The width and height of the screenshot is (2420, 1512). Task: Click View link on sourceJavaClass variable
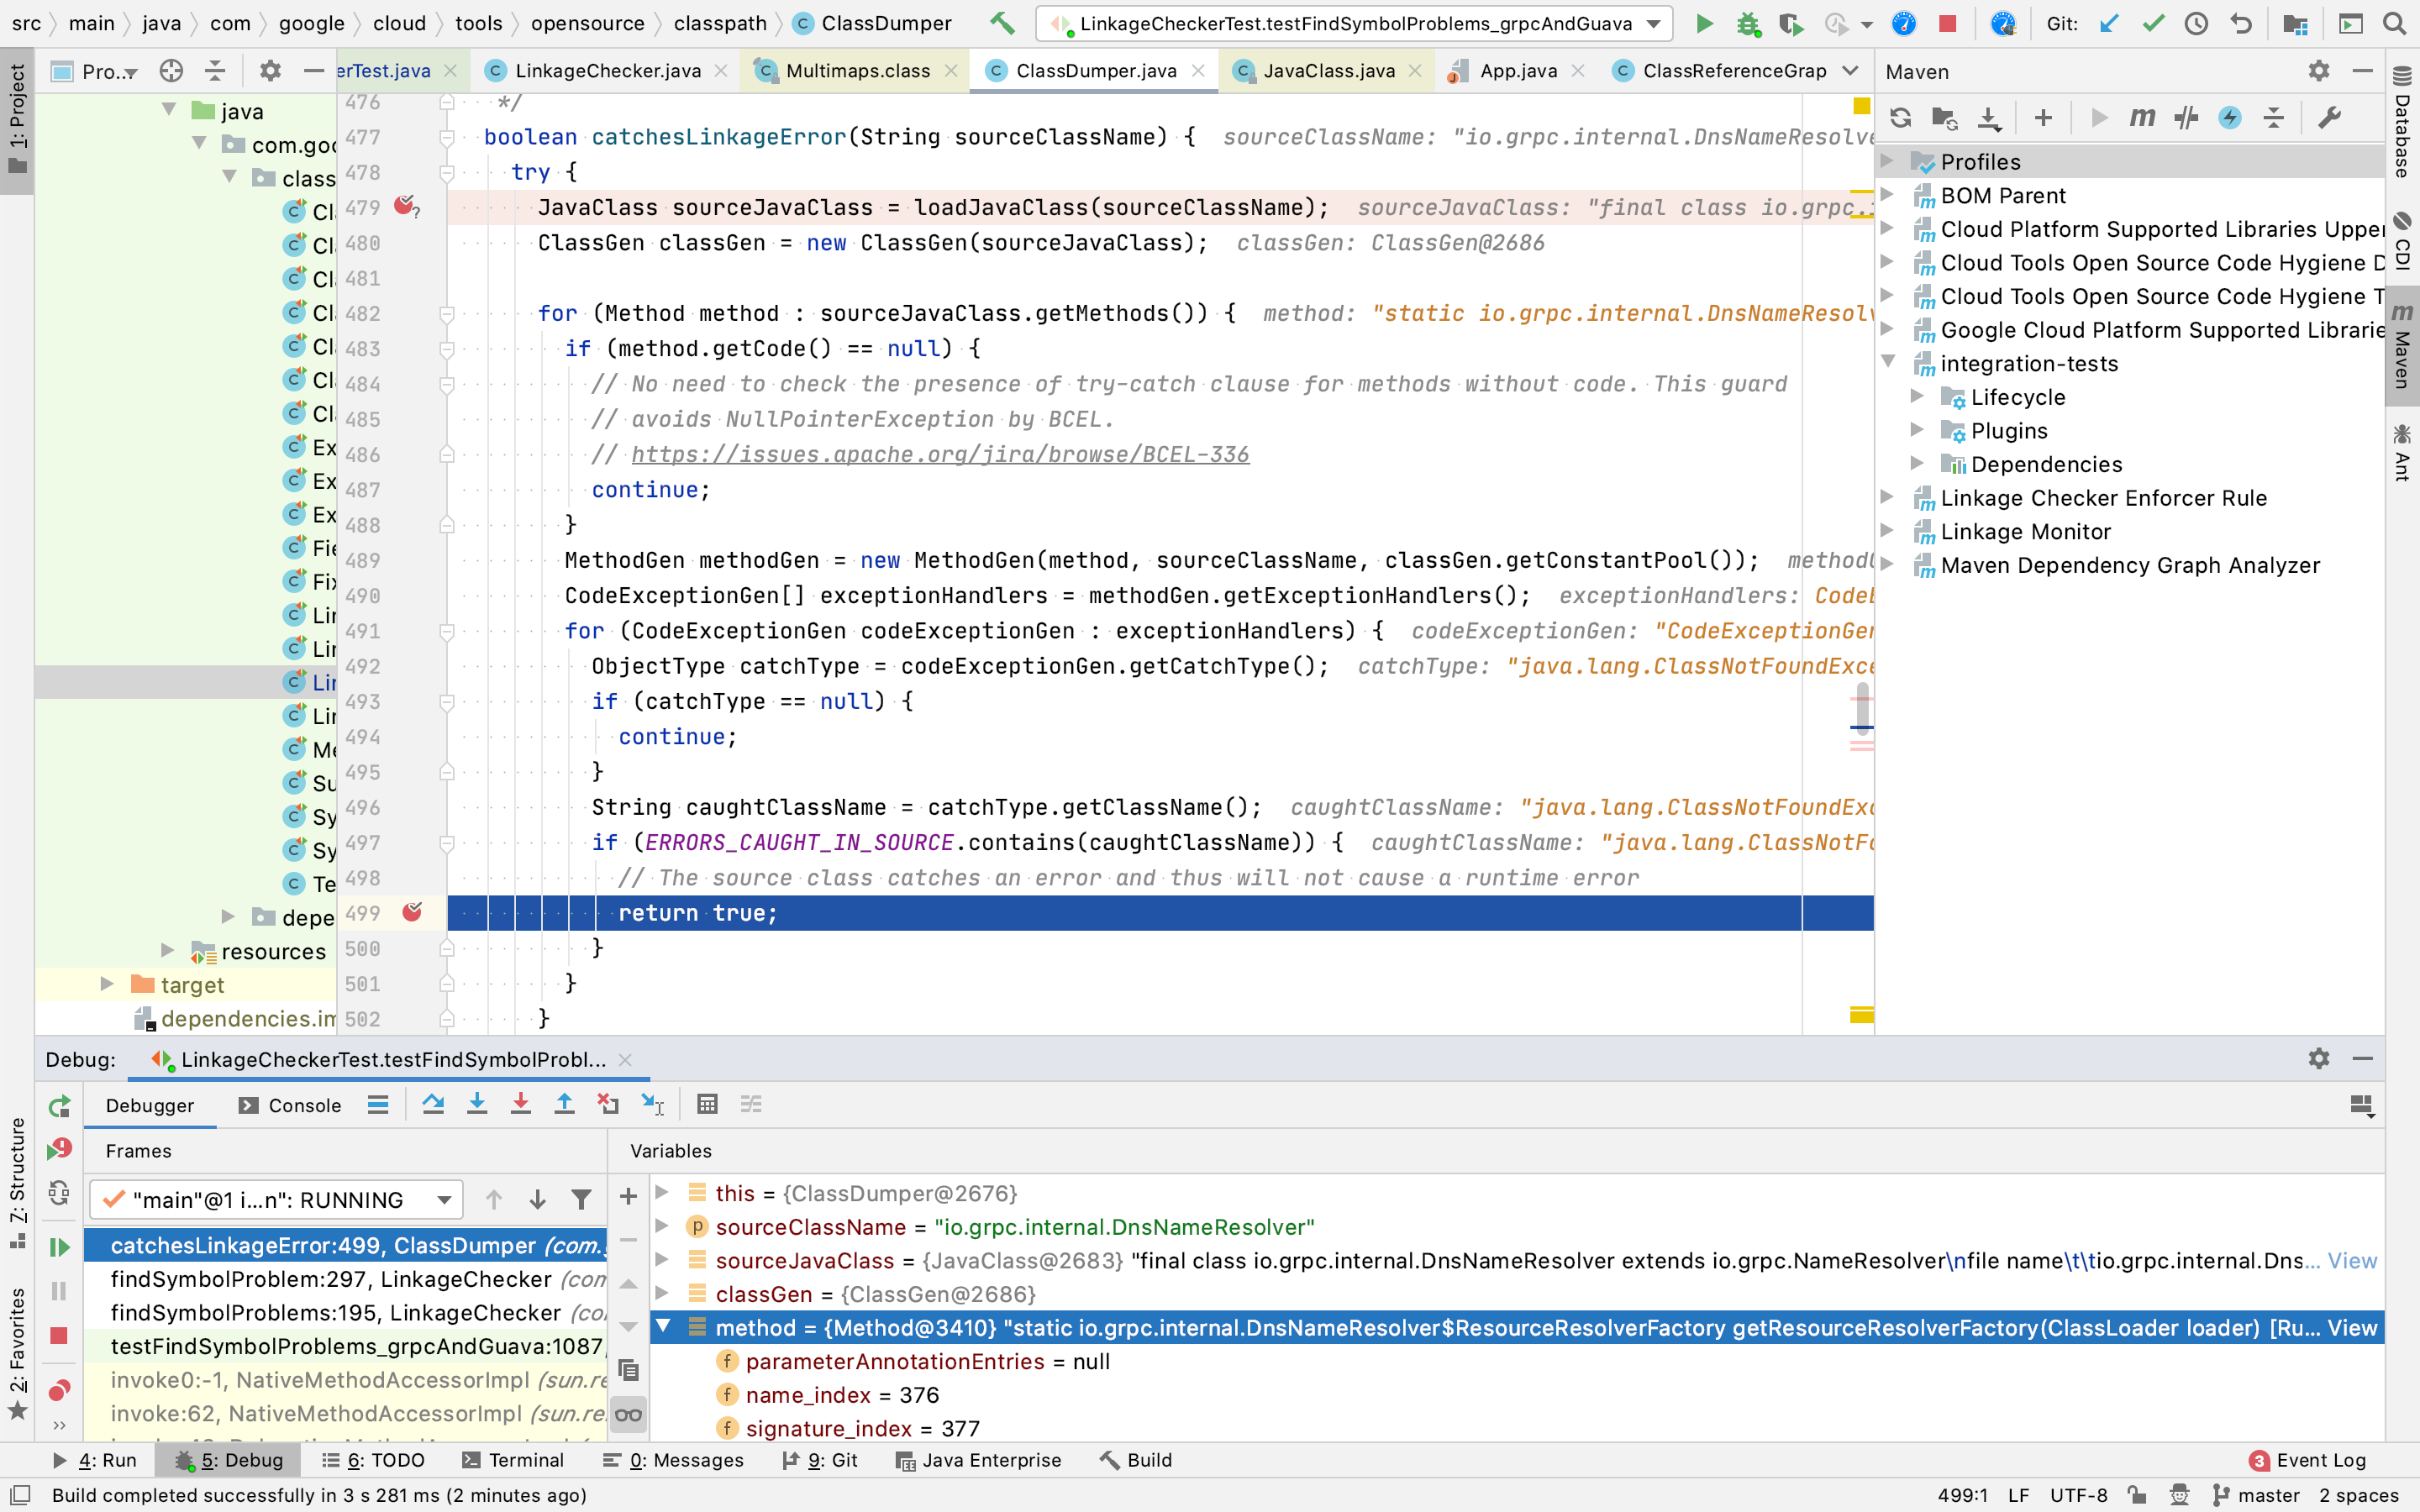tap(2352, 1260)
